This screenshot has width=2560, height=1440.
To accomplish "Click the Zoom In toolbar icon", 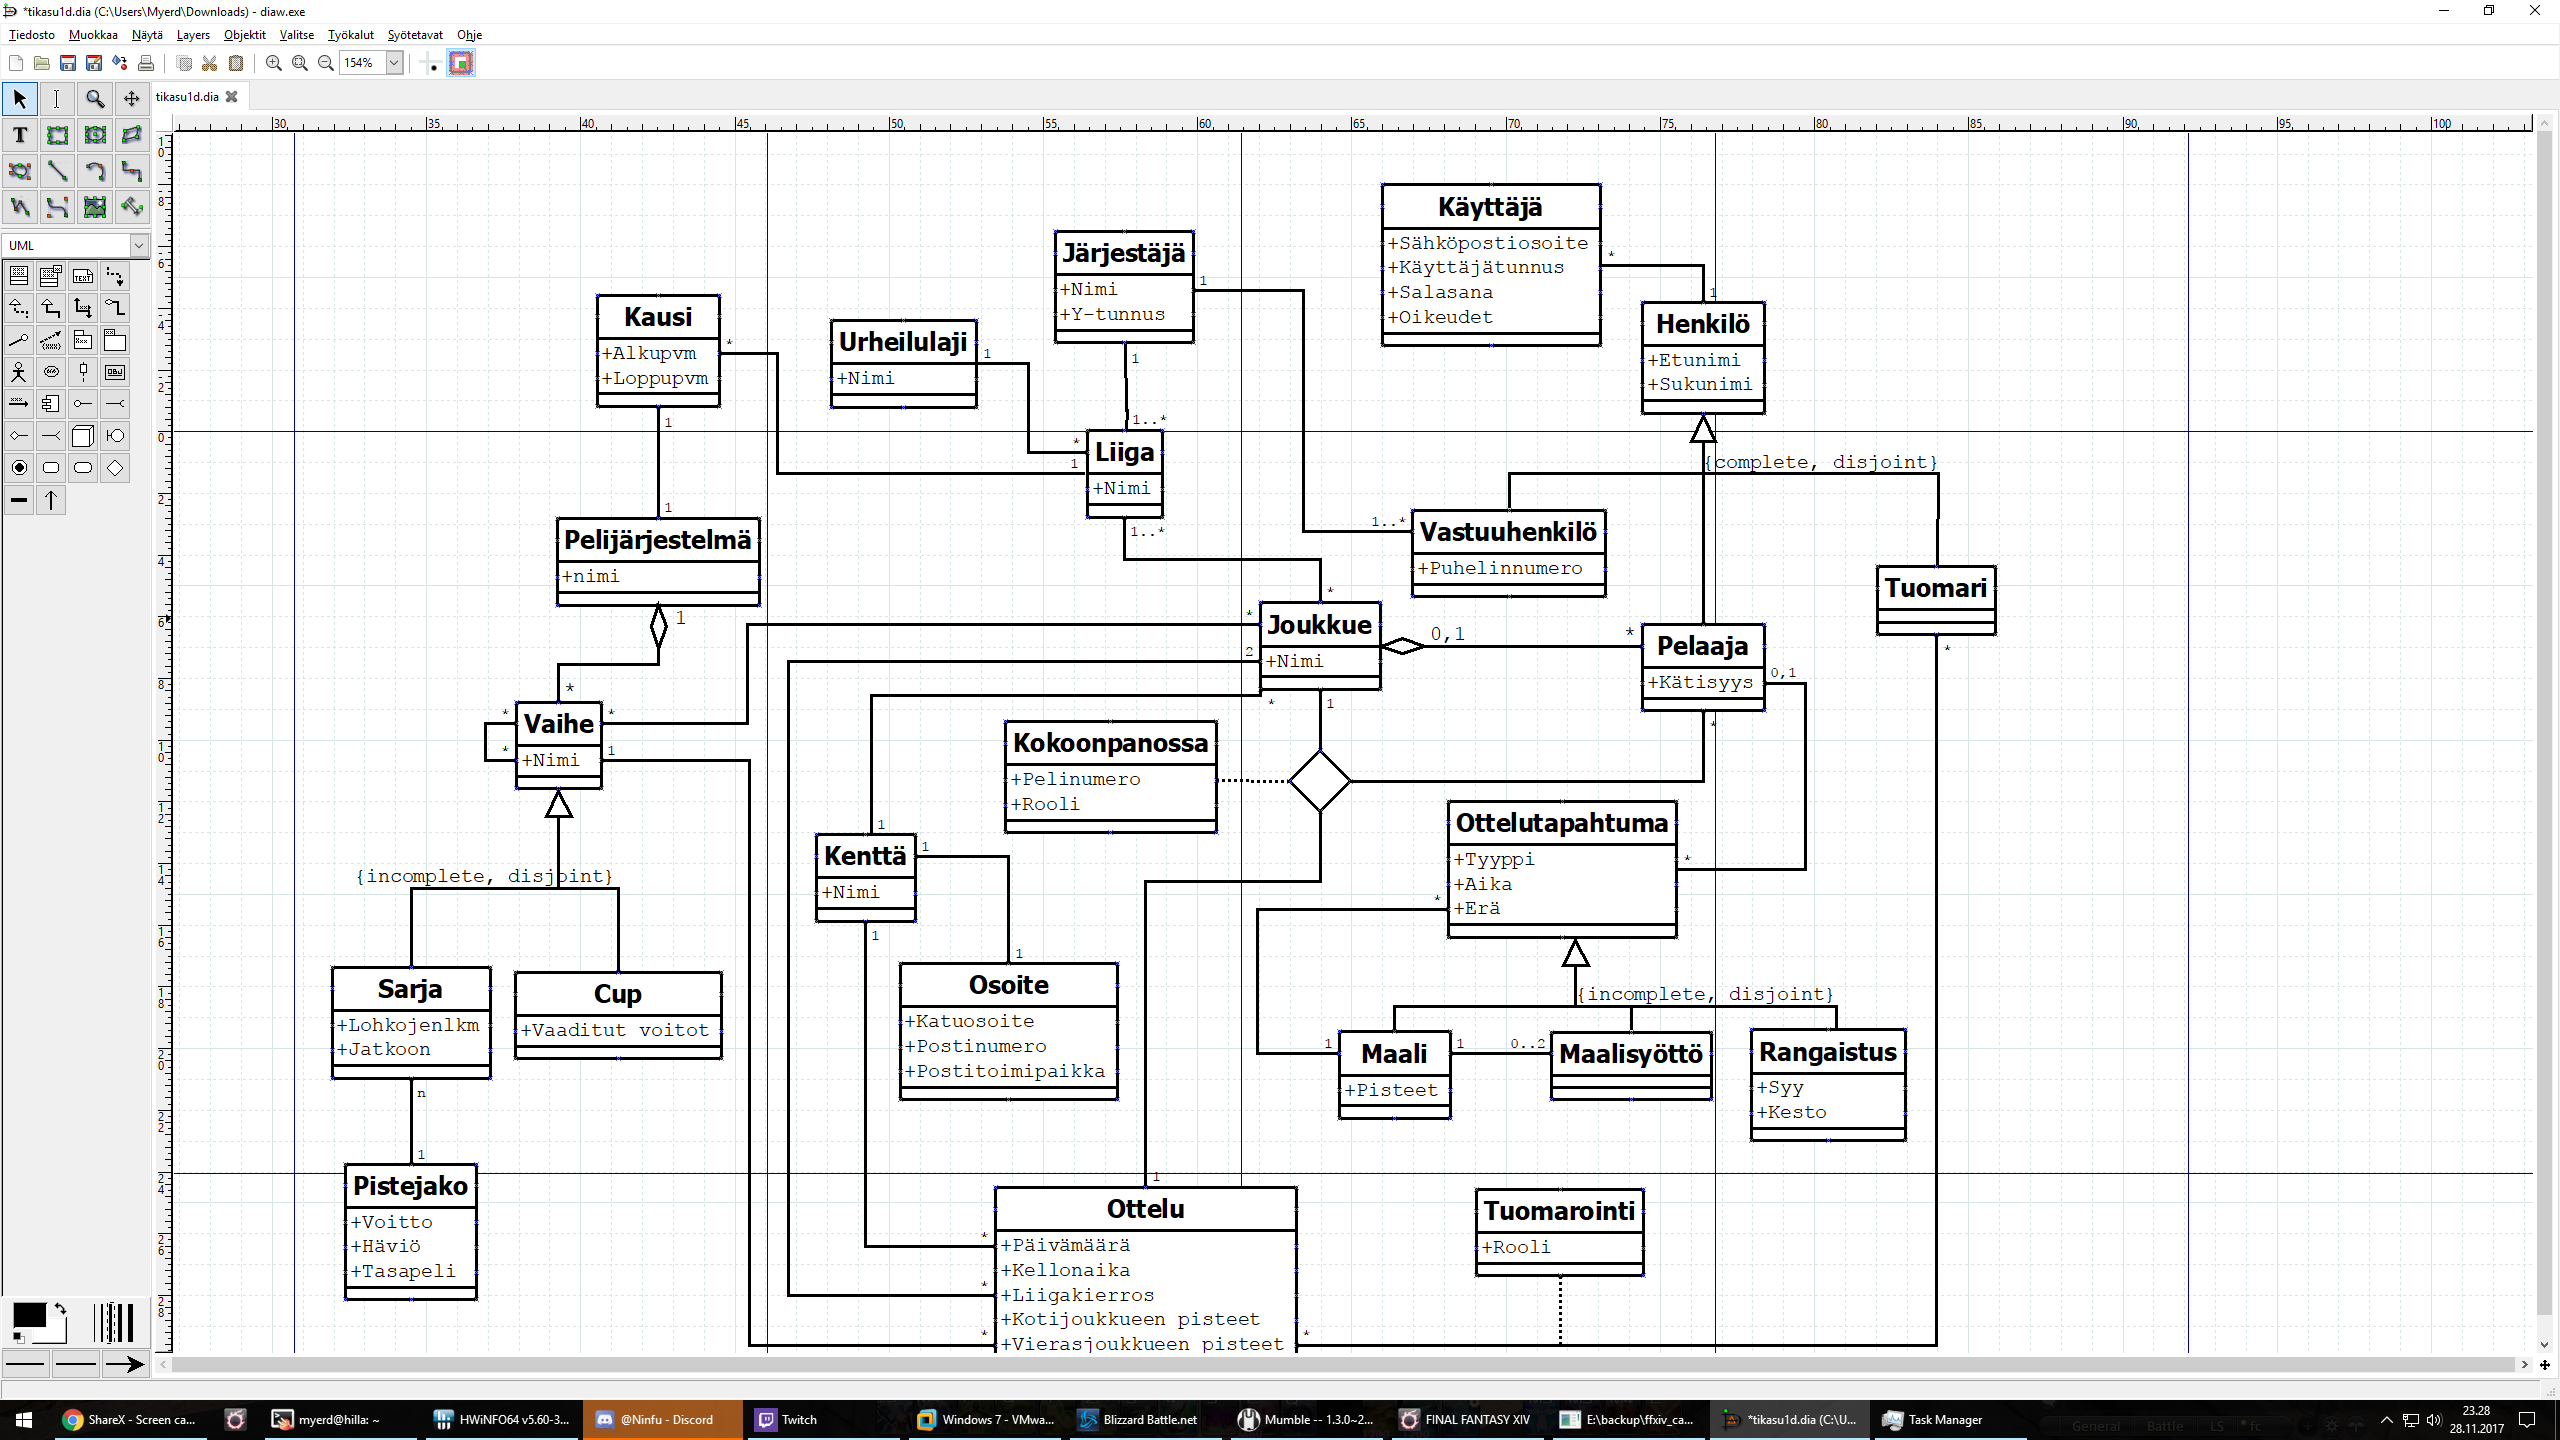I will pyautogui.click(x=273, y=63).
